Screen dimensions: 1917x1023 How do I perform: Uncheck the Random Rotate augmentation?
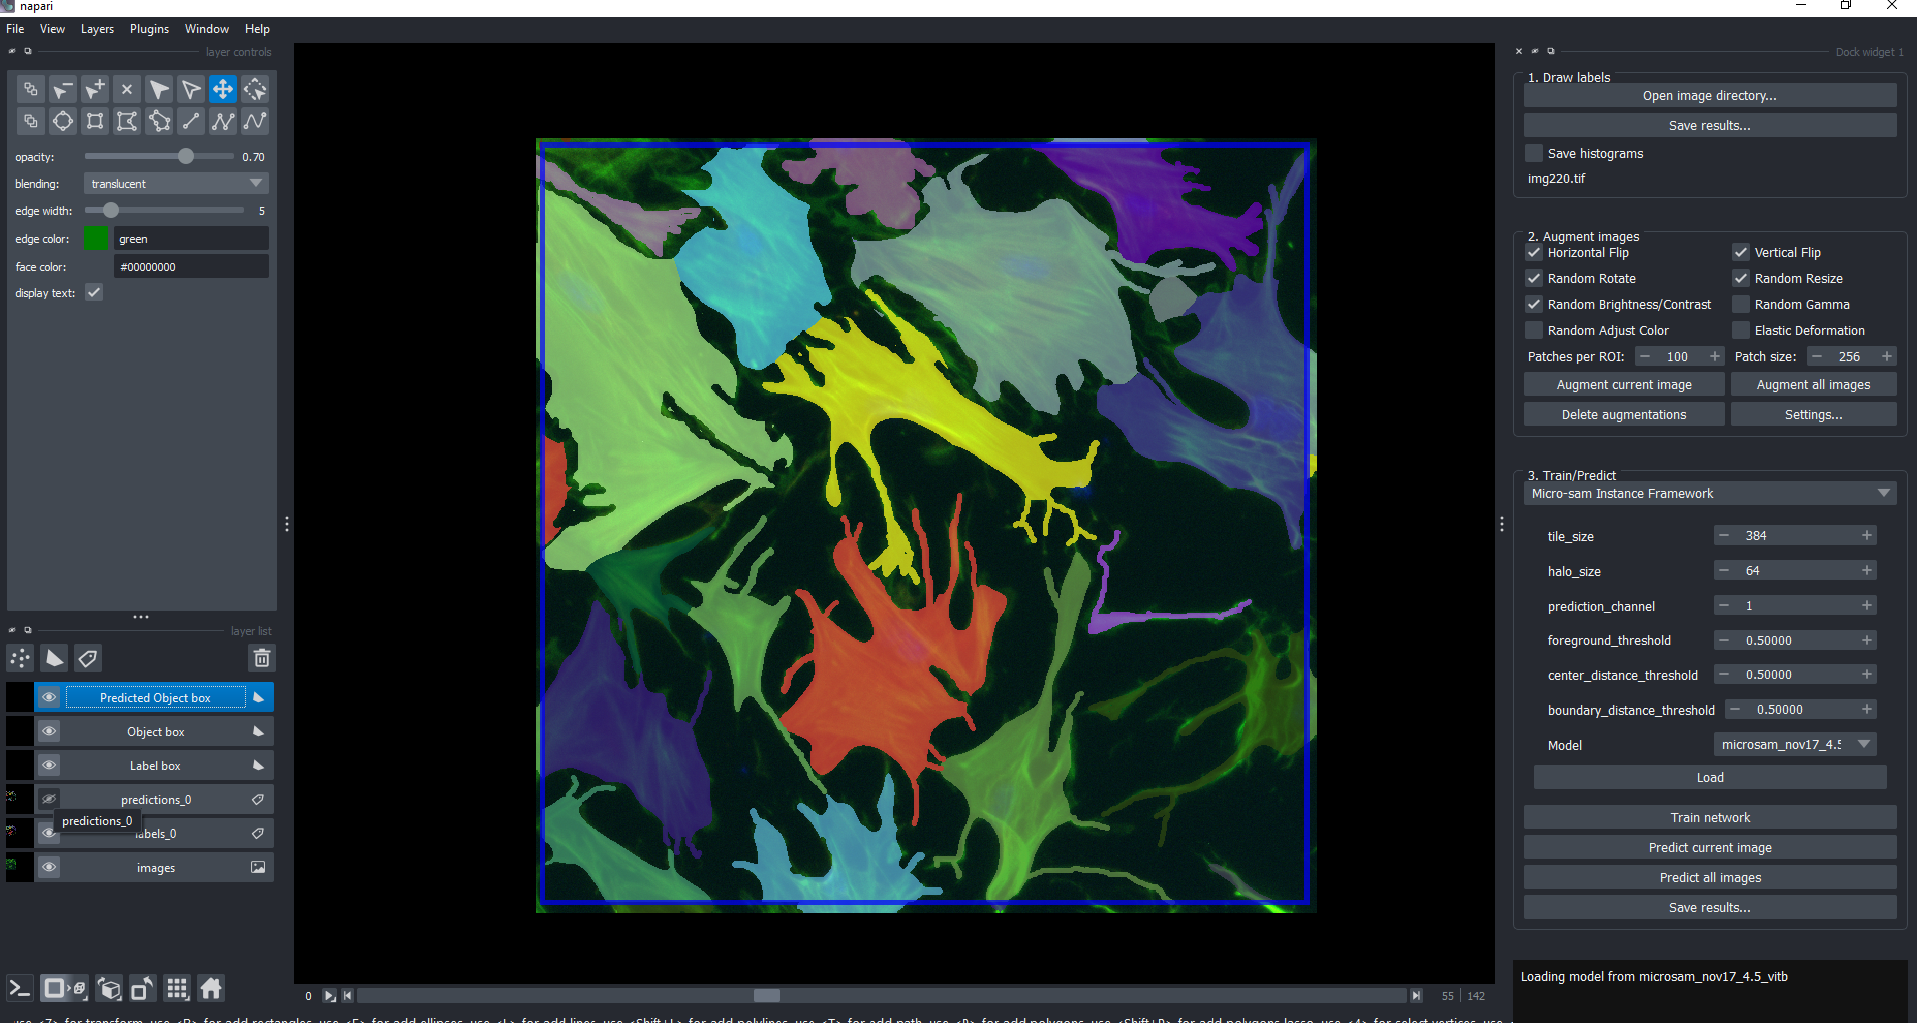(1534, 278)
